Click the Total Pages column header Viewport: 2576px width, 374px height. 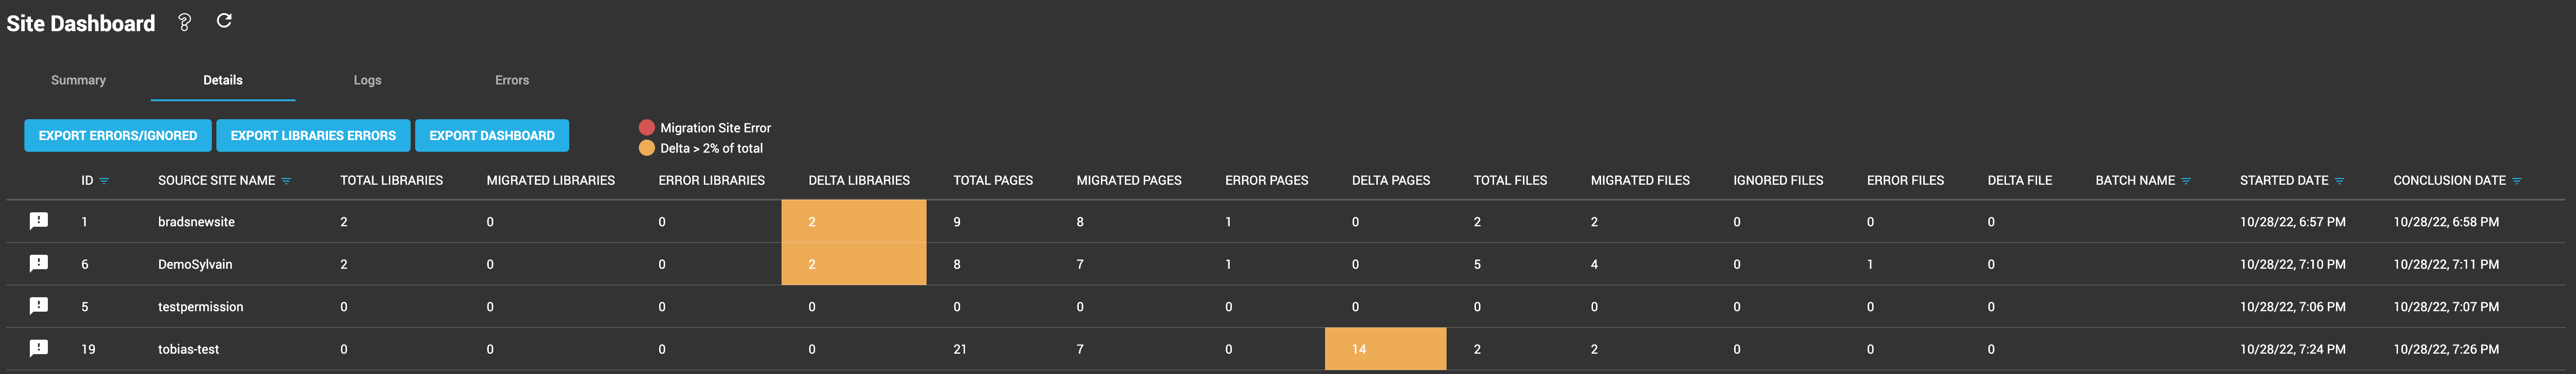[x=993, y=181]
